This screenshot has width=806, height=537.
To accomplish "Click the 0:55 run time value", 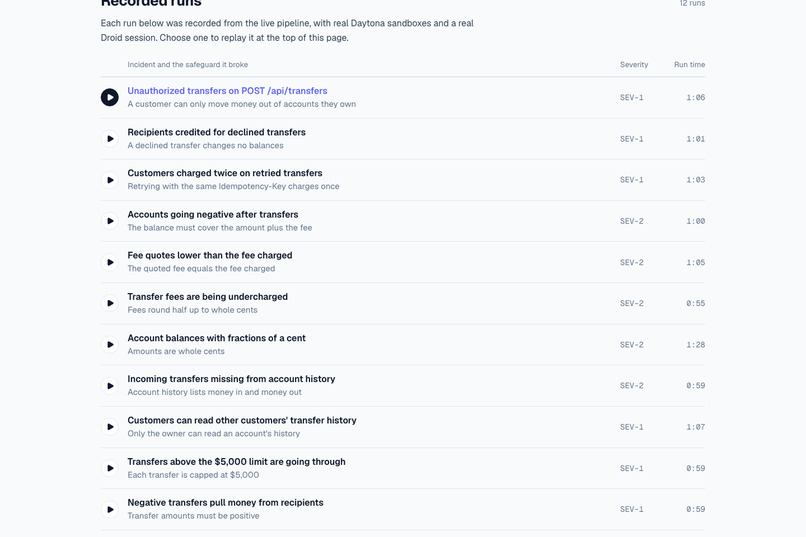I will (695, 304).
